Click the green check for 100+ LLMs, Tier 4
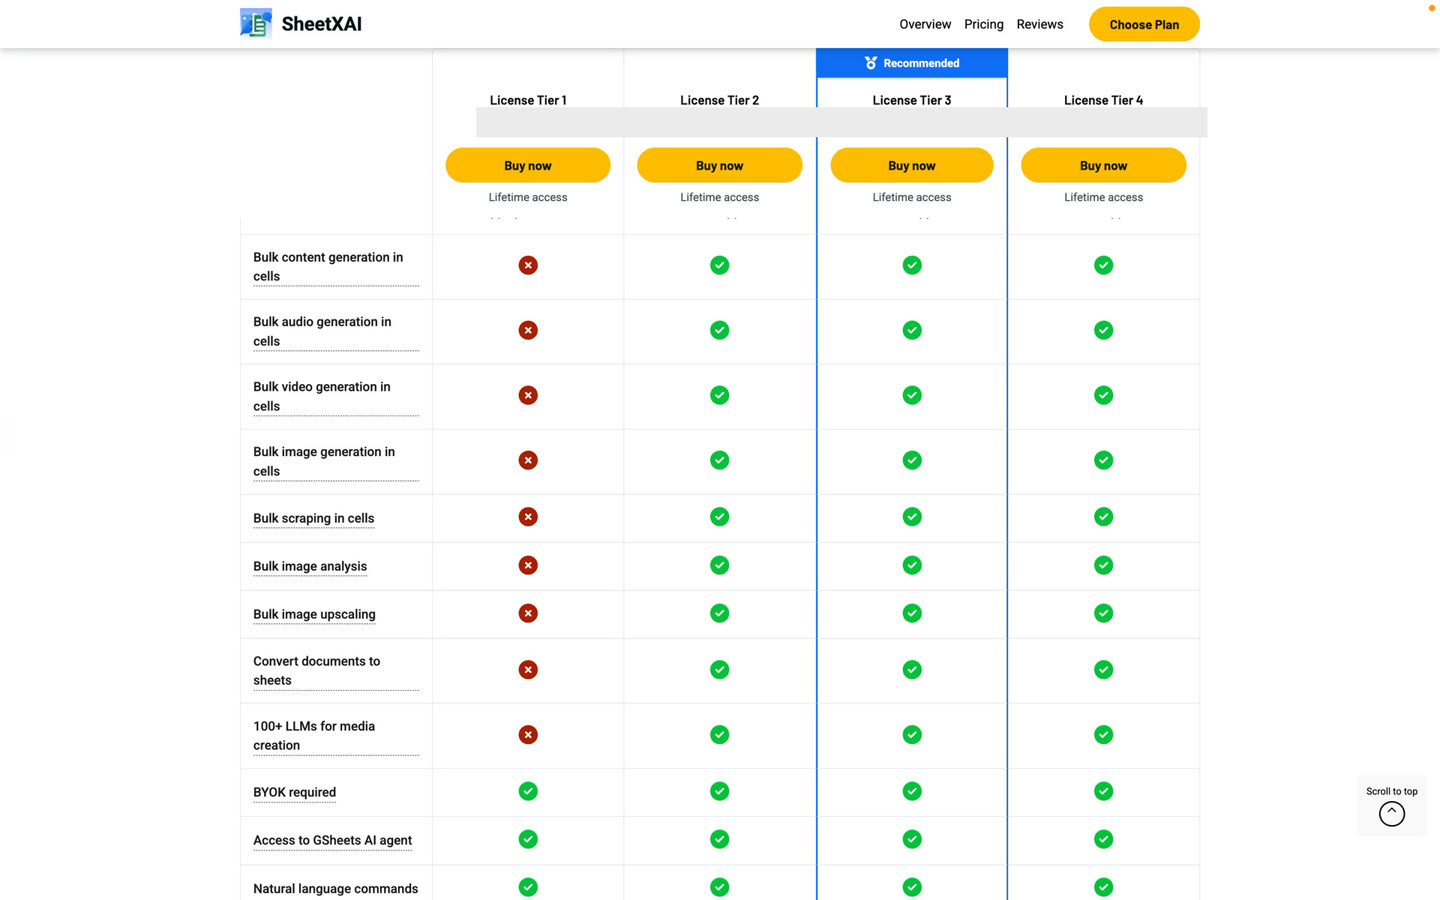1440x900 pixels. pyautogui.click(x=1103, y=735)
